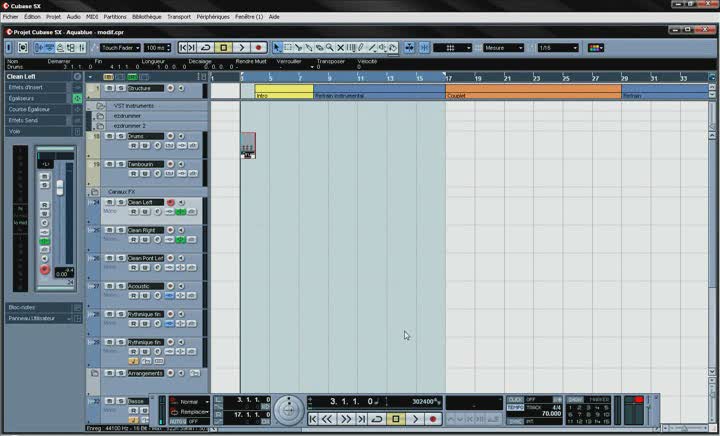Expand the Effets d'insert inspector section
This screenshot has width=720, height=436.
pyautogui.click(x=44, y=87)
